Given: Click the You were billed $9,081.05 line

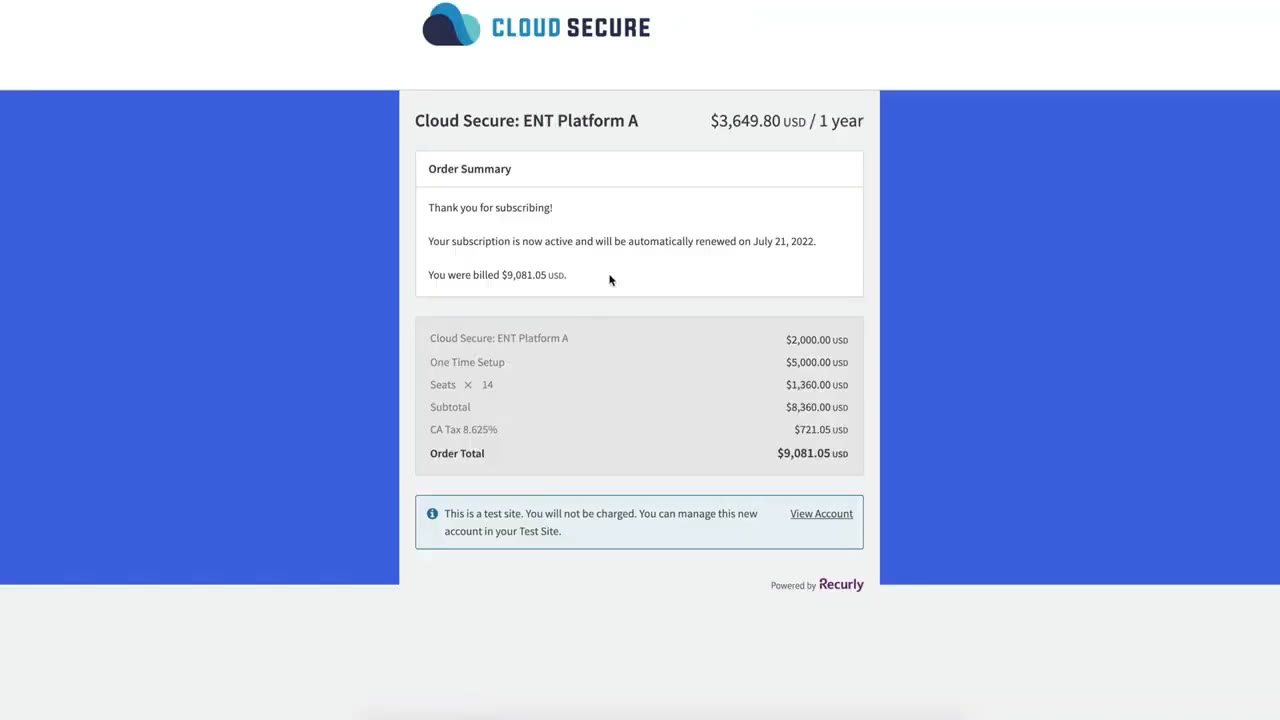Looking at the screenshot, I should point(497,275).
